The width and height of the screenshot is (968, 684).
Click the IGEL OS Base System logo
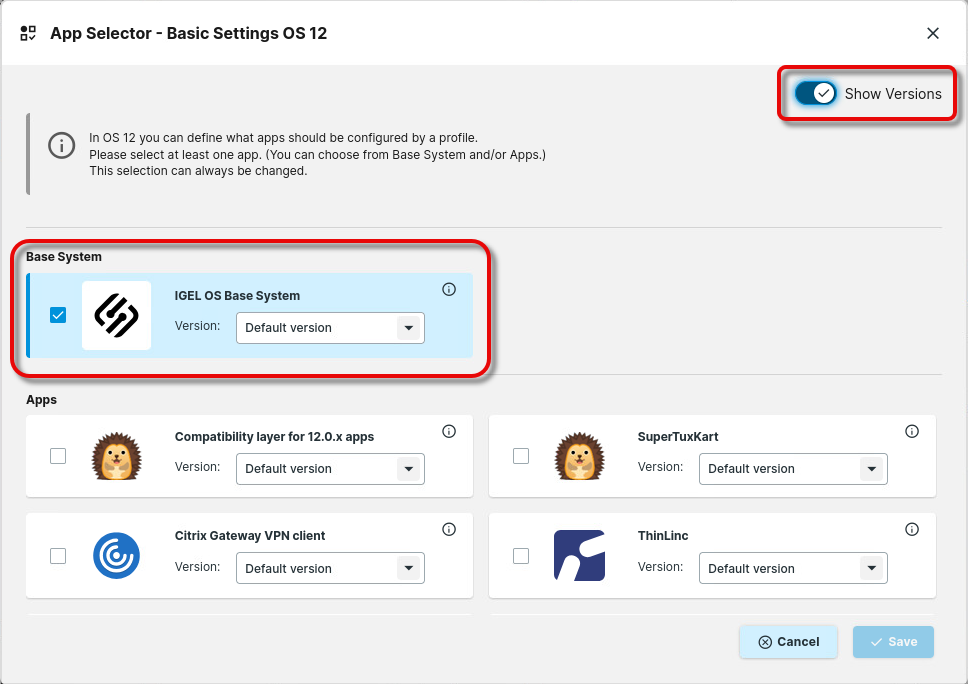coord(116,316)
